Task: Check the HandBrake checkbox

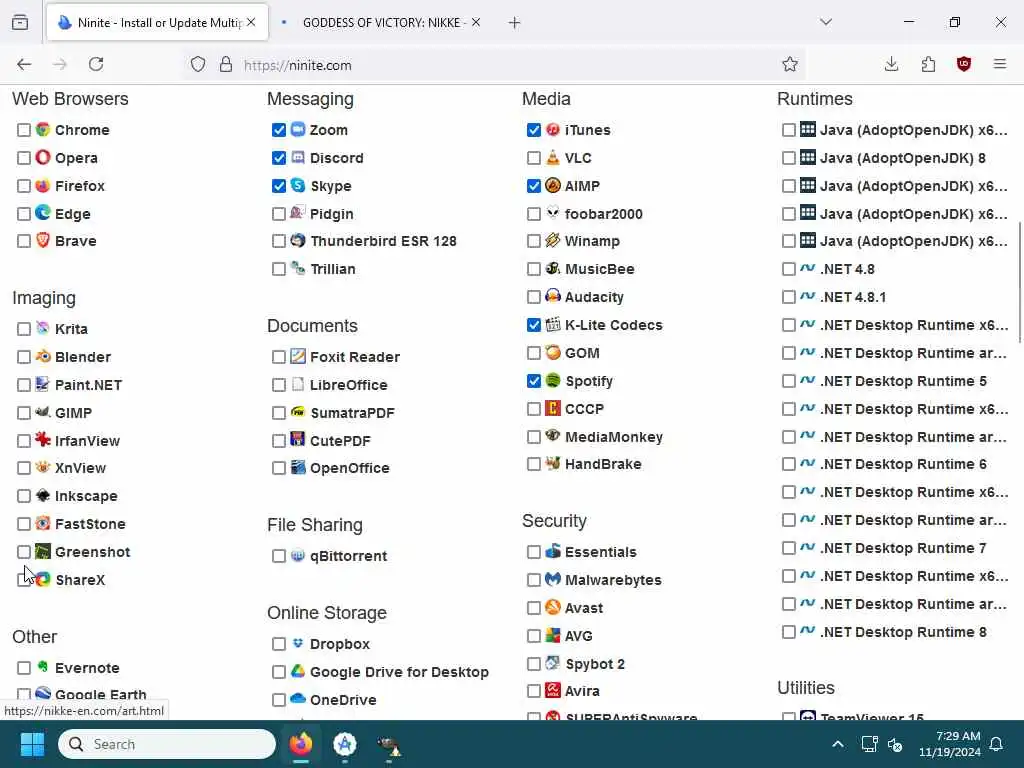Action: [x=534, y=464]
